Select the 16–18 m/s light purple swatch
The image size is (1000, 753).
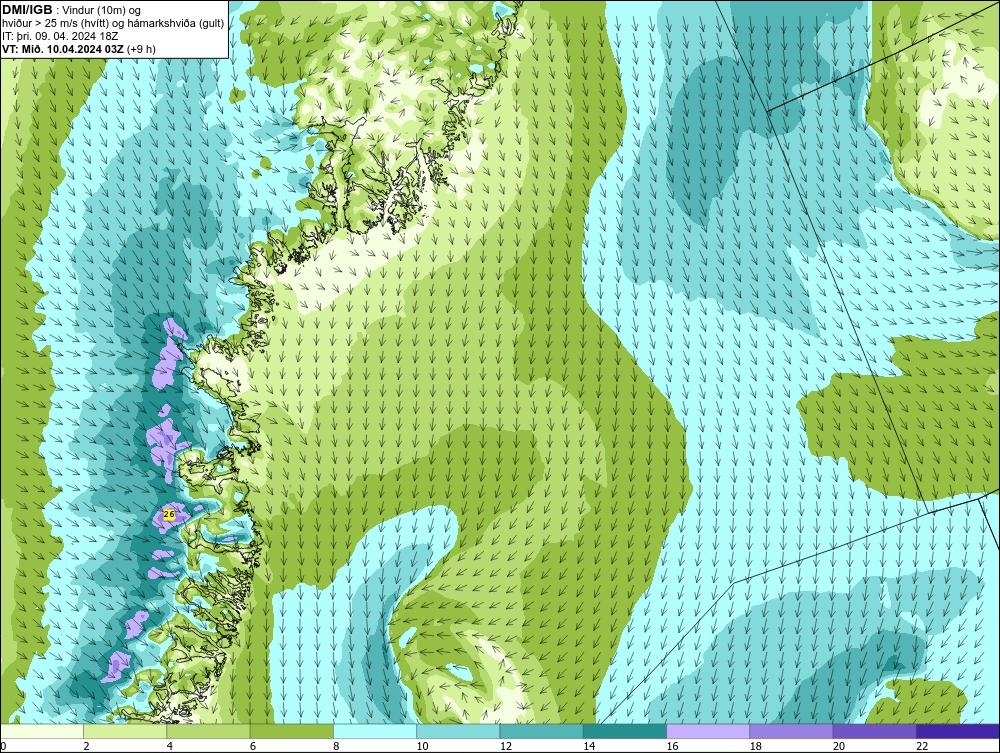click(x=708, y=731)
